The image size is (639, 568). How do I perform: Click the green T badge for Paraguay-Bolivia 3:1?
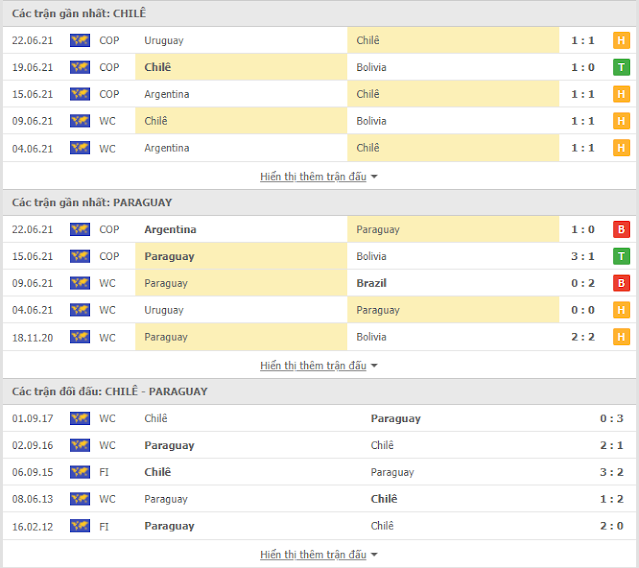(x=621, y=256)
